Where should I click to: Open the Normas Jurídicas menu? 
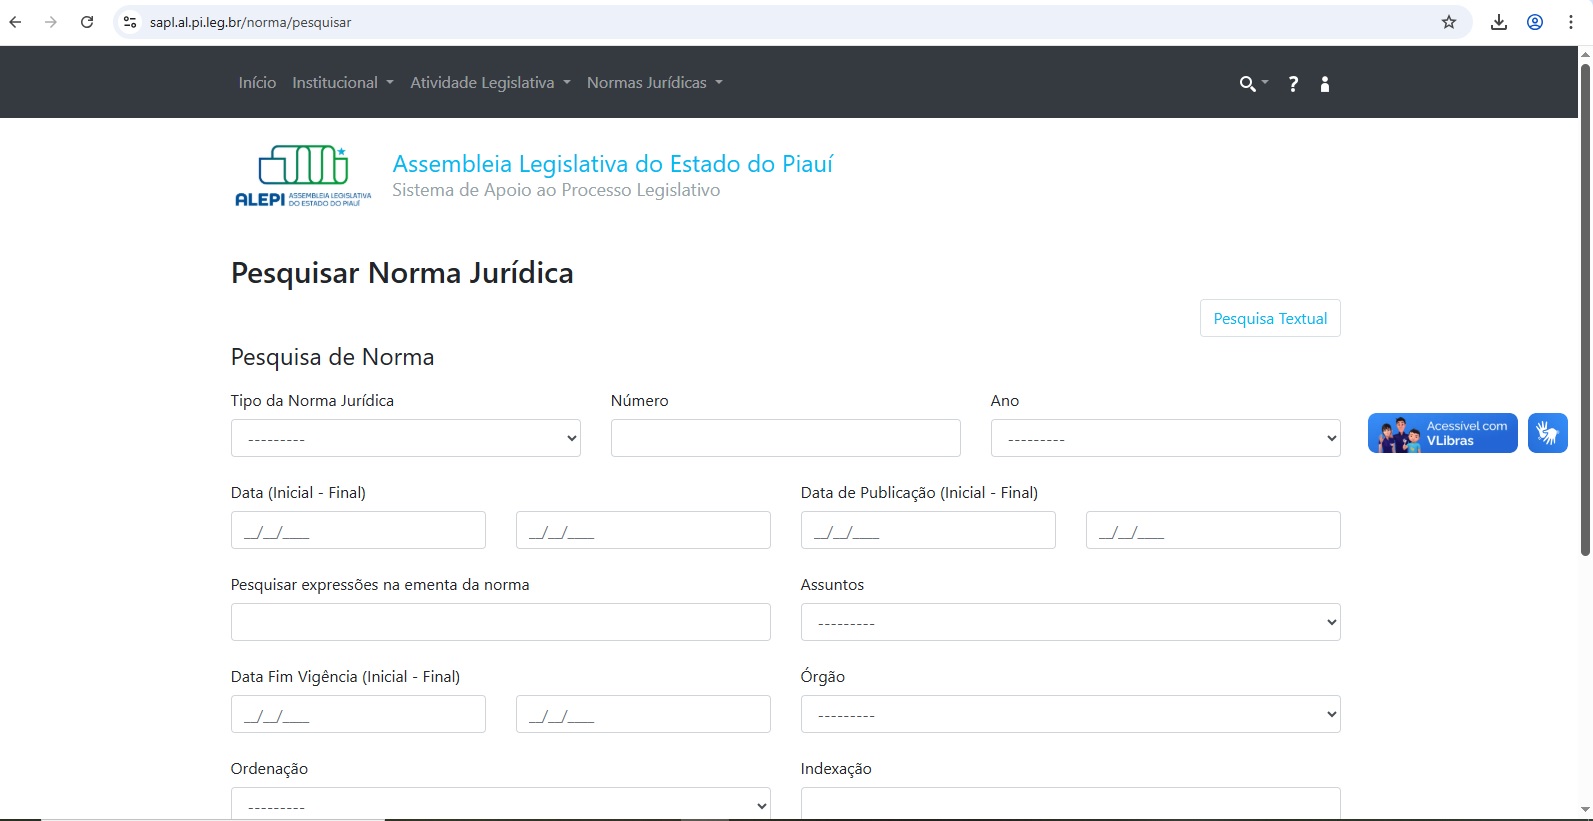[x=654, y=83]
